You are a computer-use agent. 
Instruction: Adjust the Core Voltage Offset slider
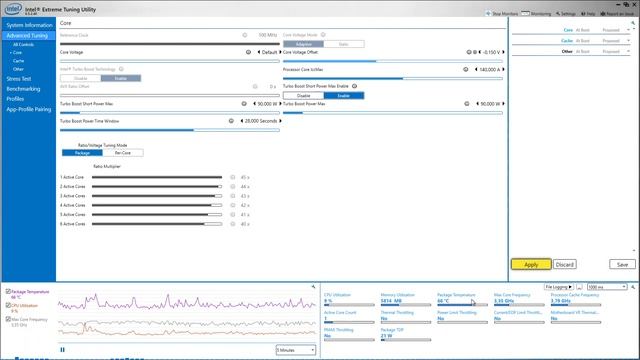pos(393,61)
